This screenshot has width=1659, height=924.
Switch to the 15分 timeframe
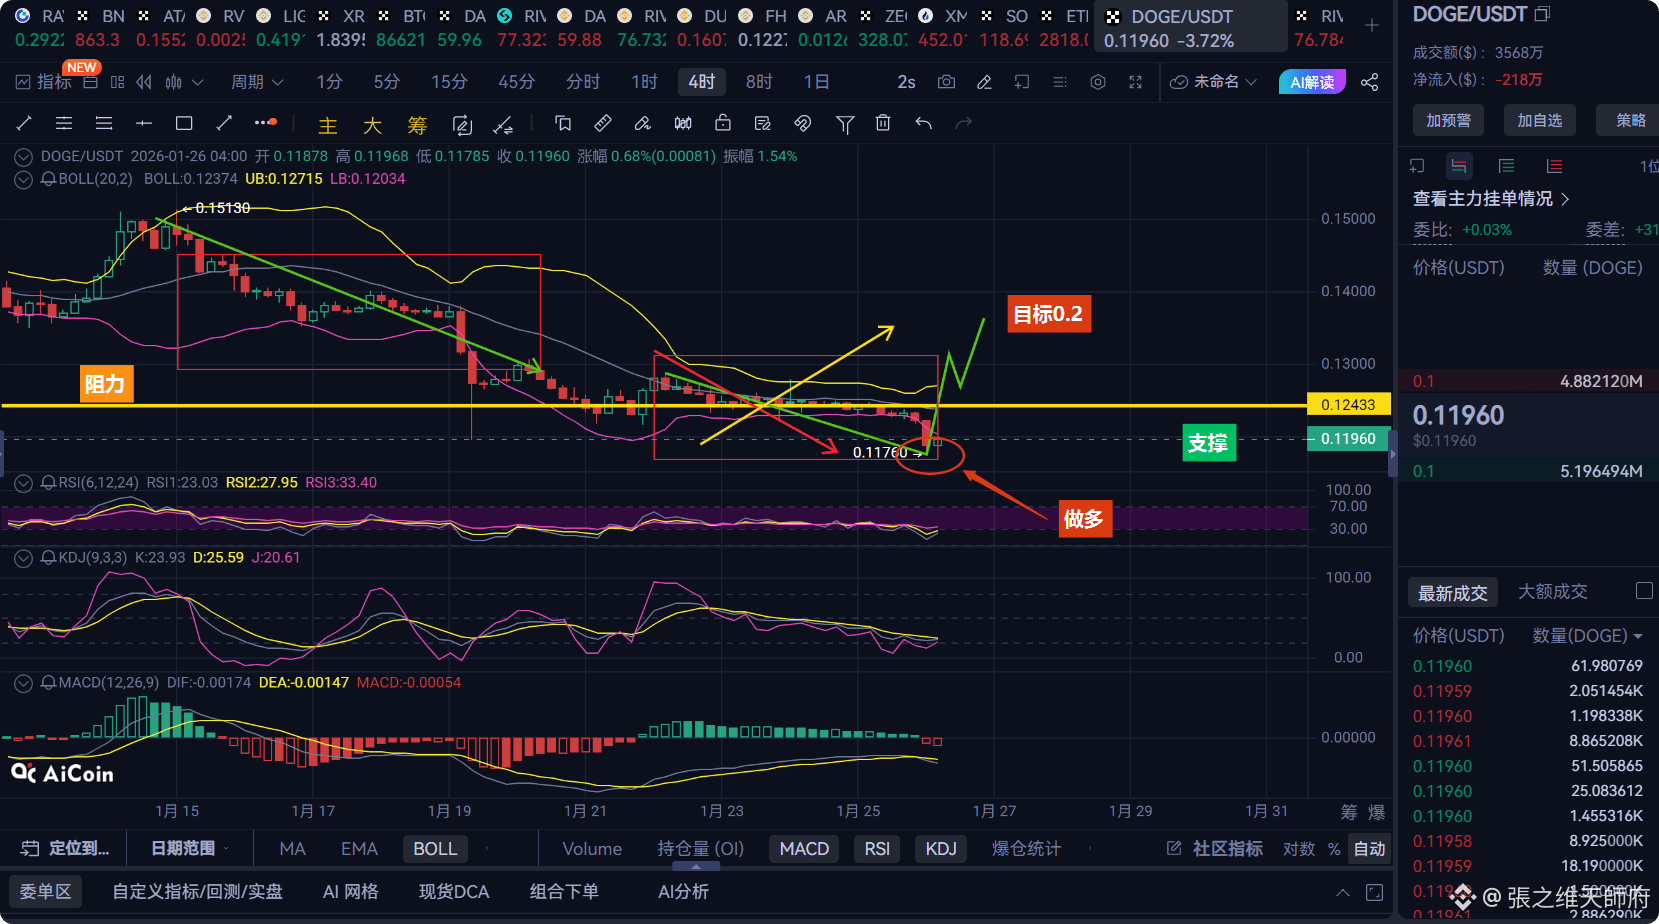(449, 82)
